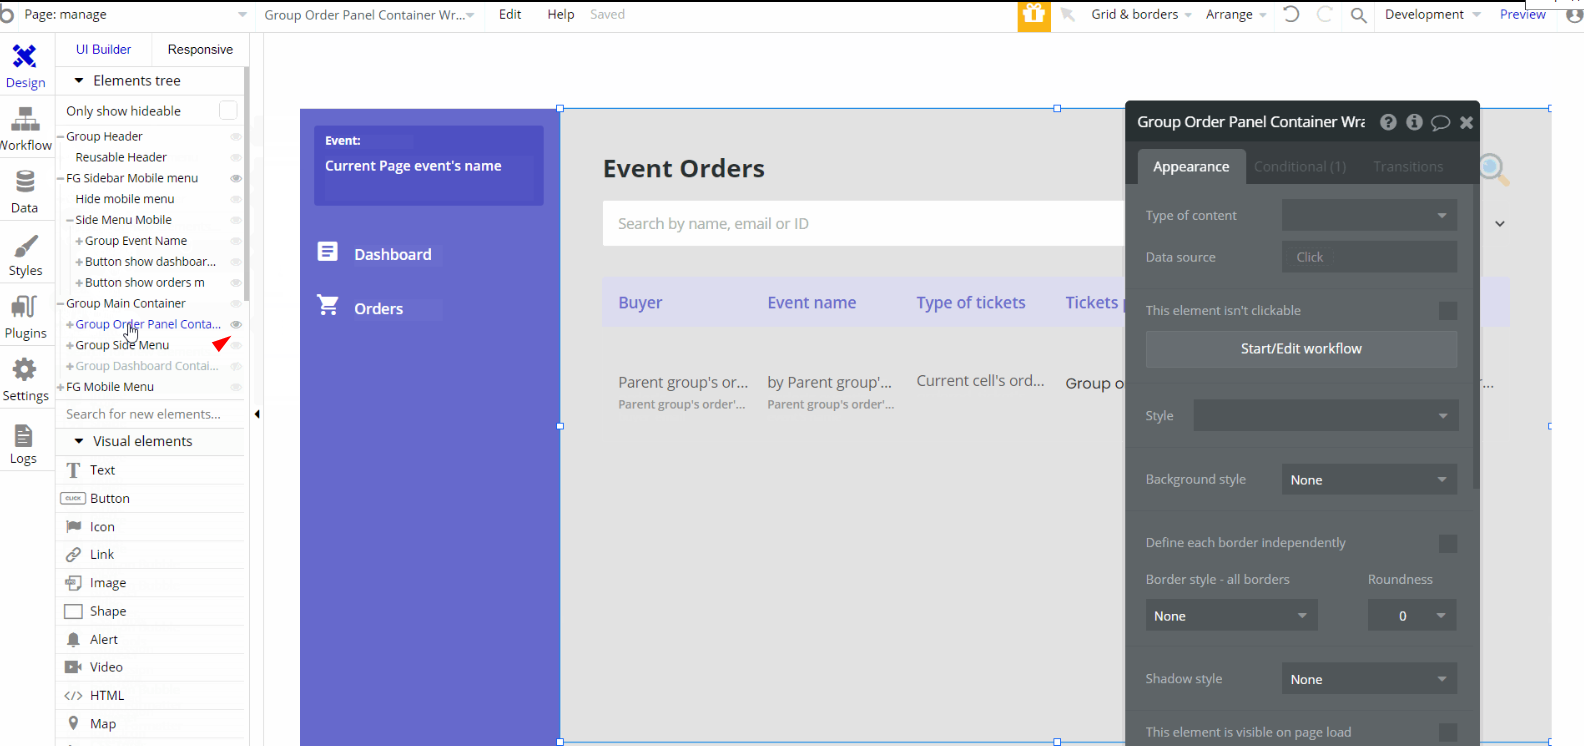The width and height of the screenshot is (1584, 746).
Task: Open the search magnifier in top toolbar
Action: 1358,15
